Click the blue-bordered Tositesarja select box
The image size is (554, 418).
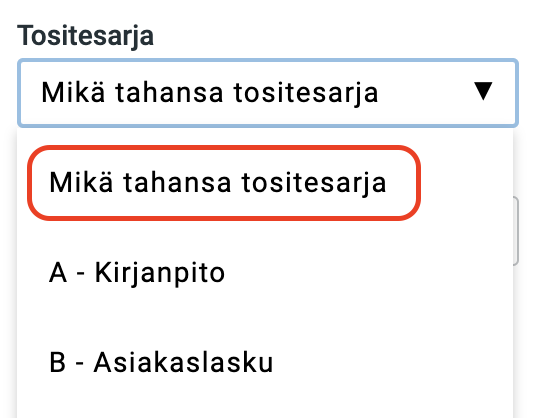point(268,93)
